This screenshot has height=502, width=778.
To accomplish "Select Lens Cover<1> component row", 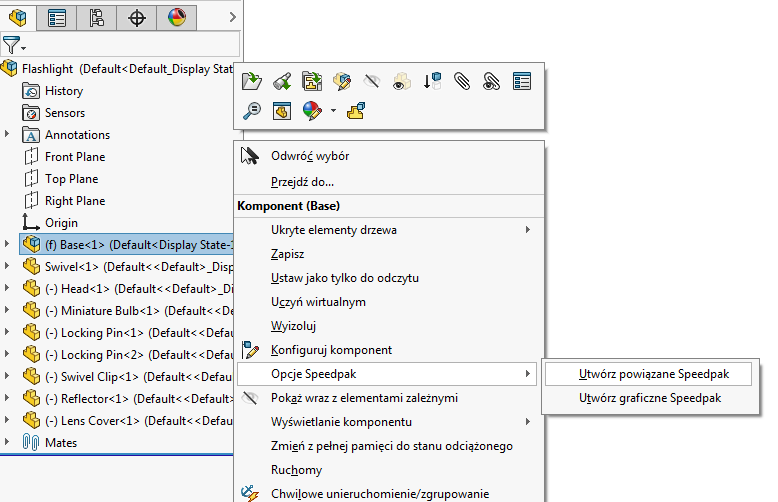I will (x=127, y=421).
